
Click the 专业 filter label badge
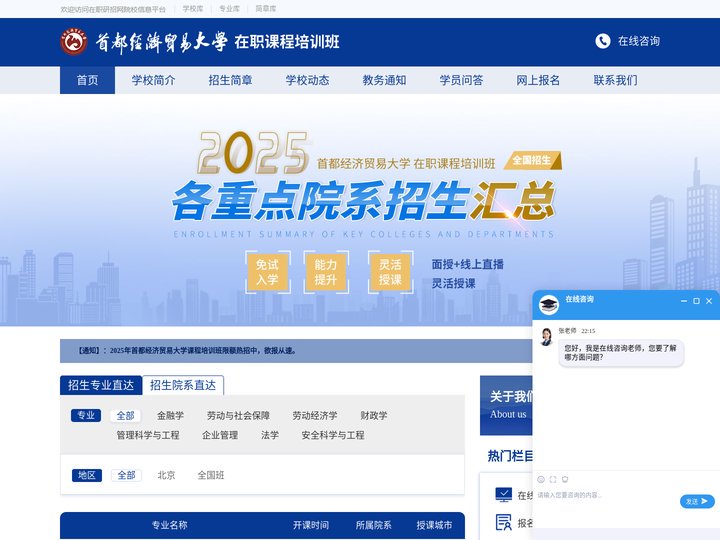(x=86, y=416)
